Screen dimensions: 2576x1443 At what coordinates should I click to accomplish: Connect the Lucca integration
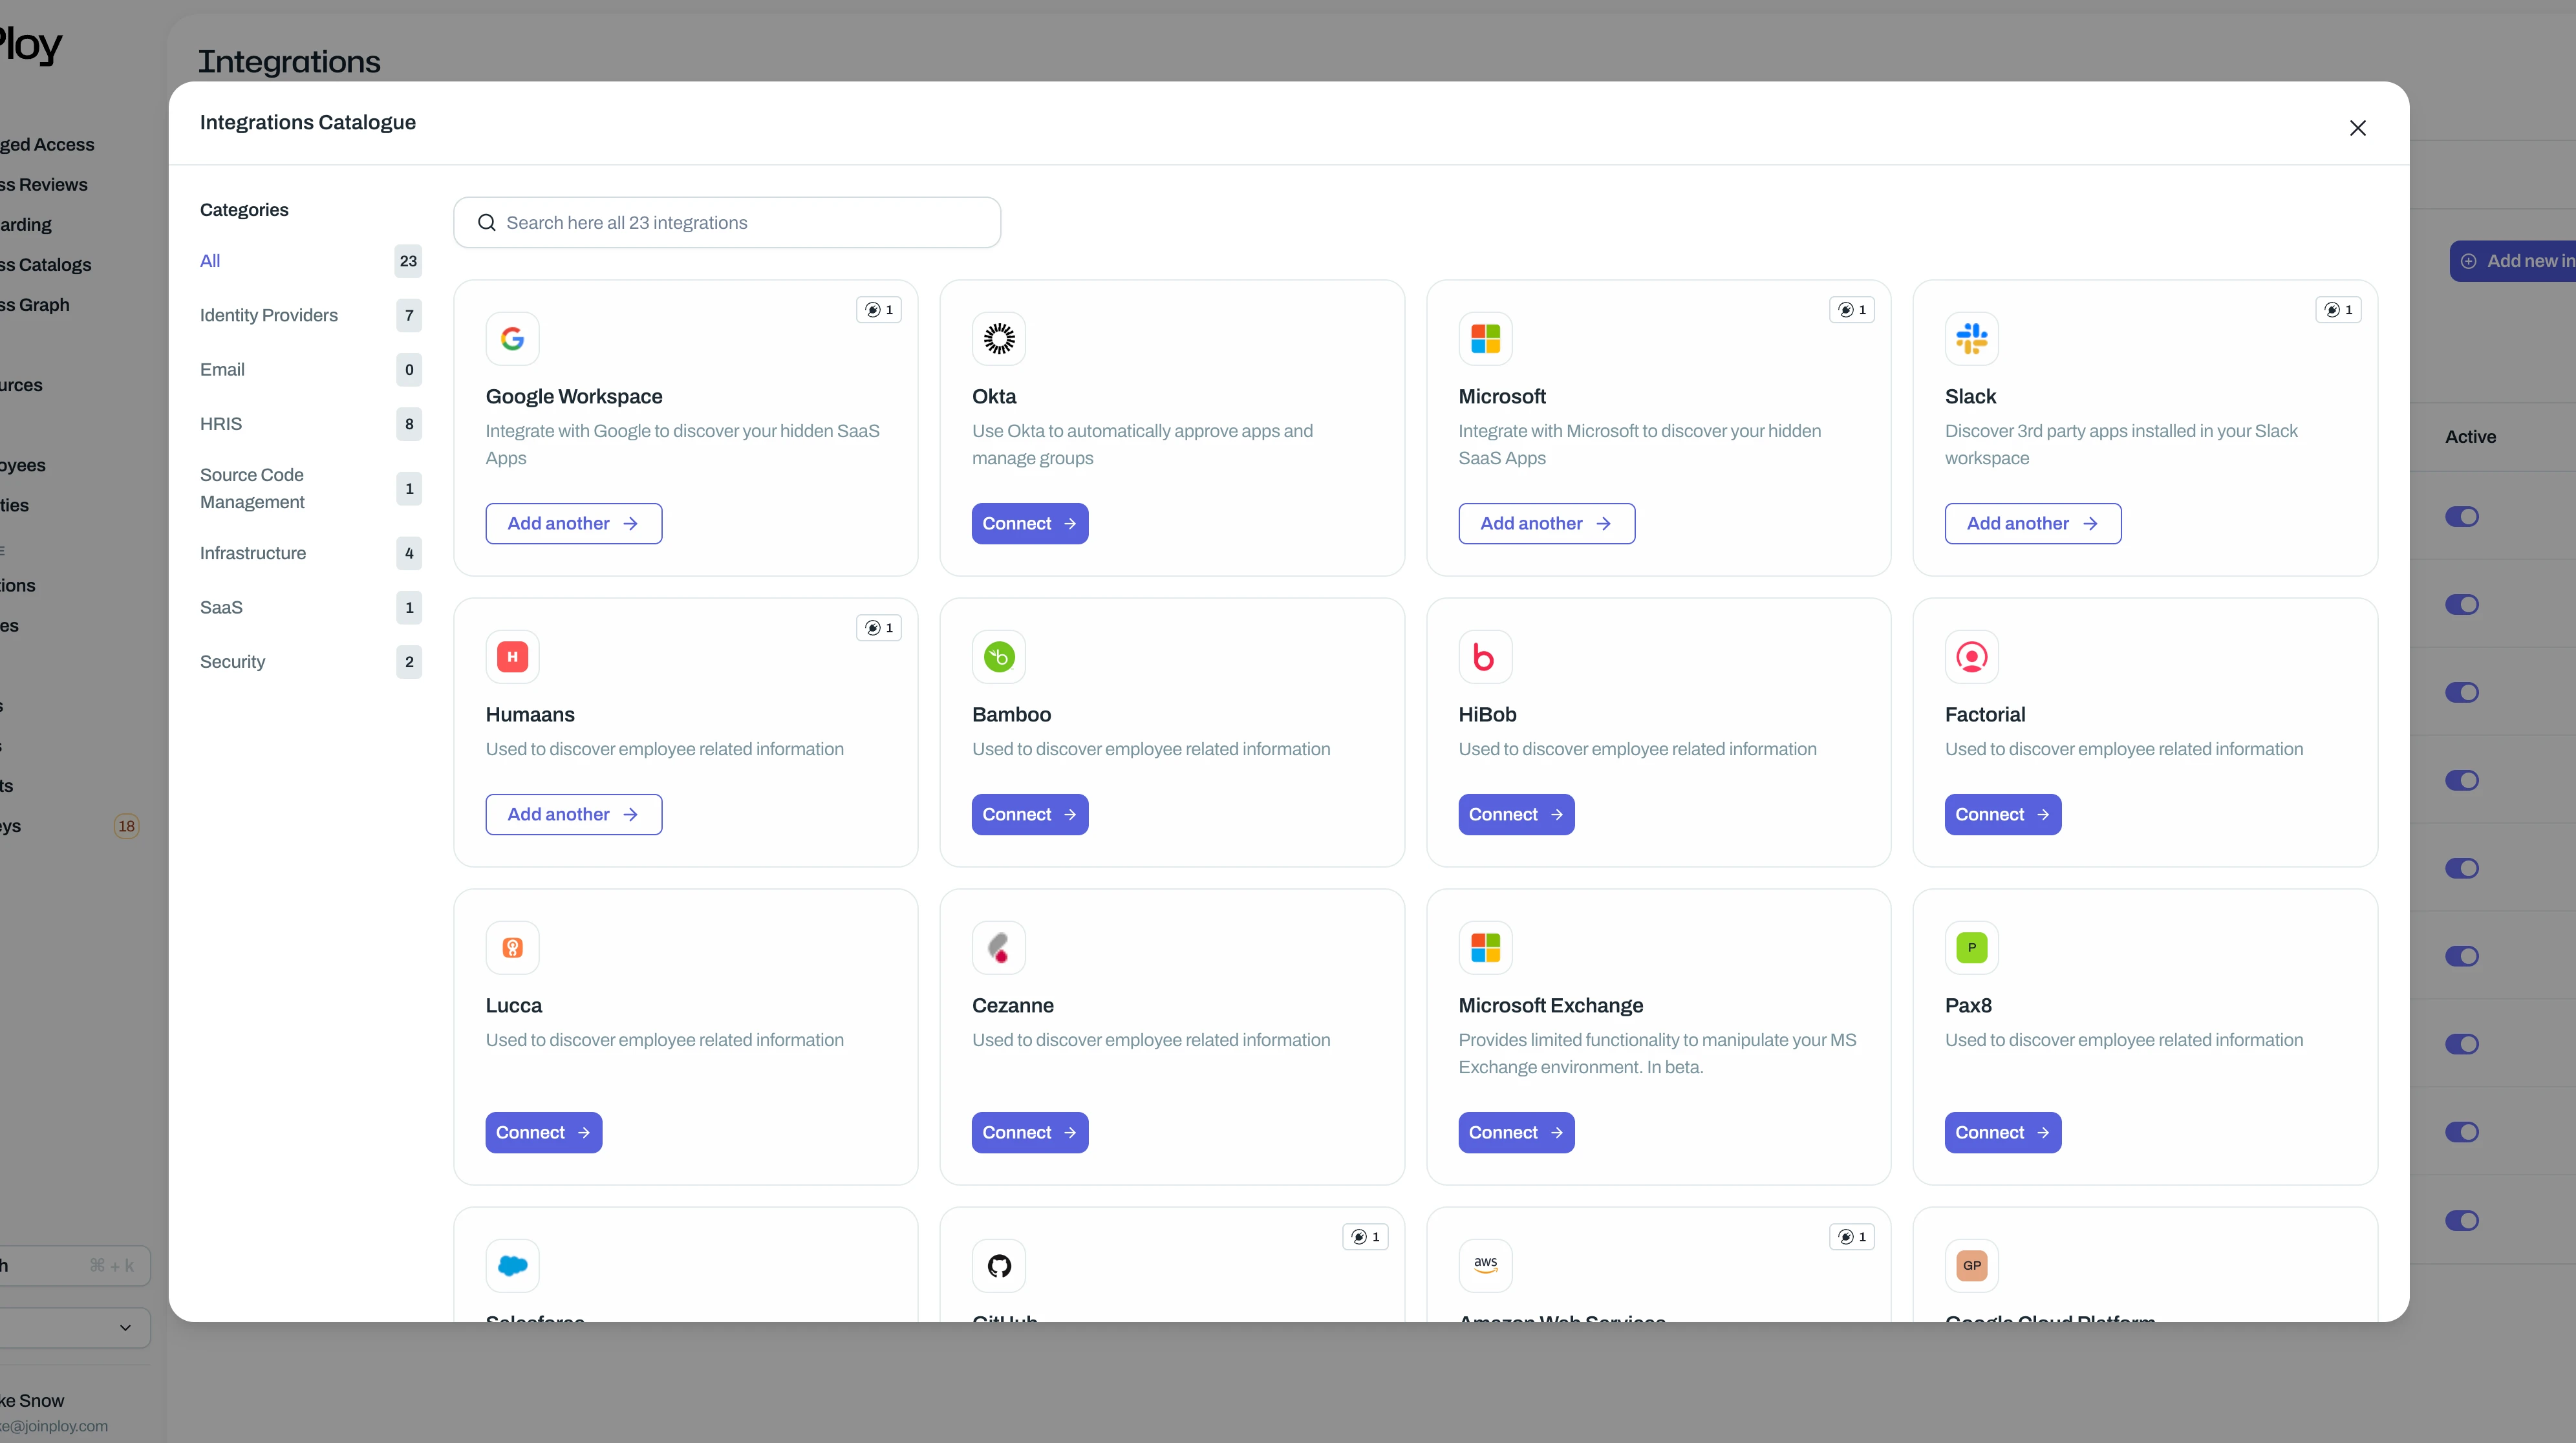(x=543, y=1133)
